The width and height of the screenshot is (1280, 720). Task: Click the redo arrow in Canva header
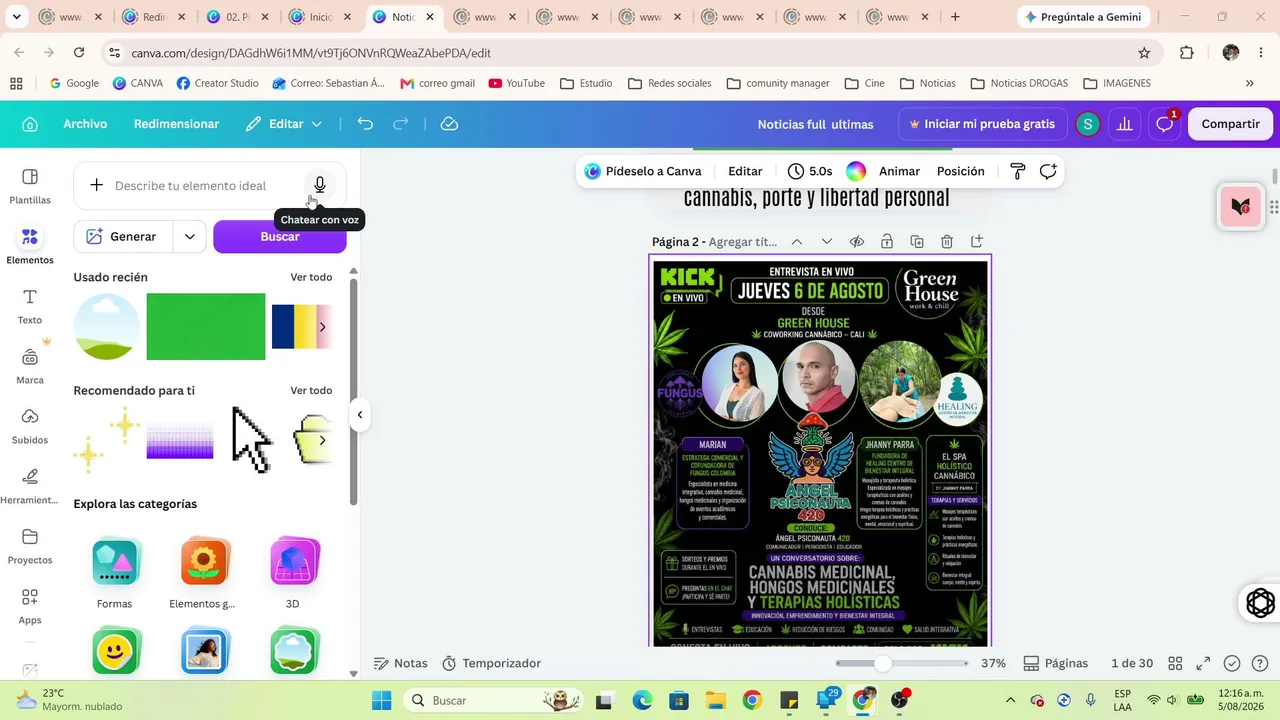pyautogui.click(x=401, y=124)
